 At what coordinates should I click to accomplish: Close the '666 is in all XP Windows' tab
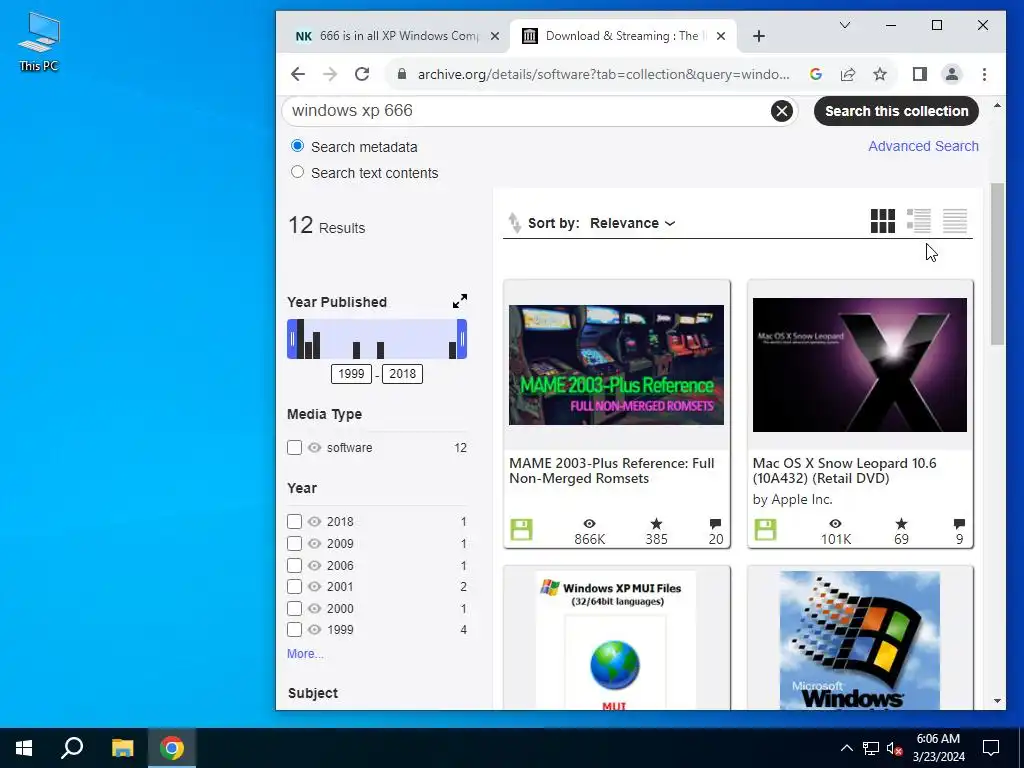point(495,36)
